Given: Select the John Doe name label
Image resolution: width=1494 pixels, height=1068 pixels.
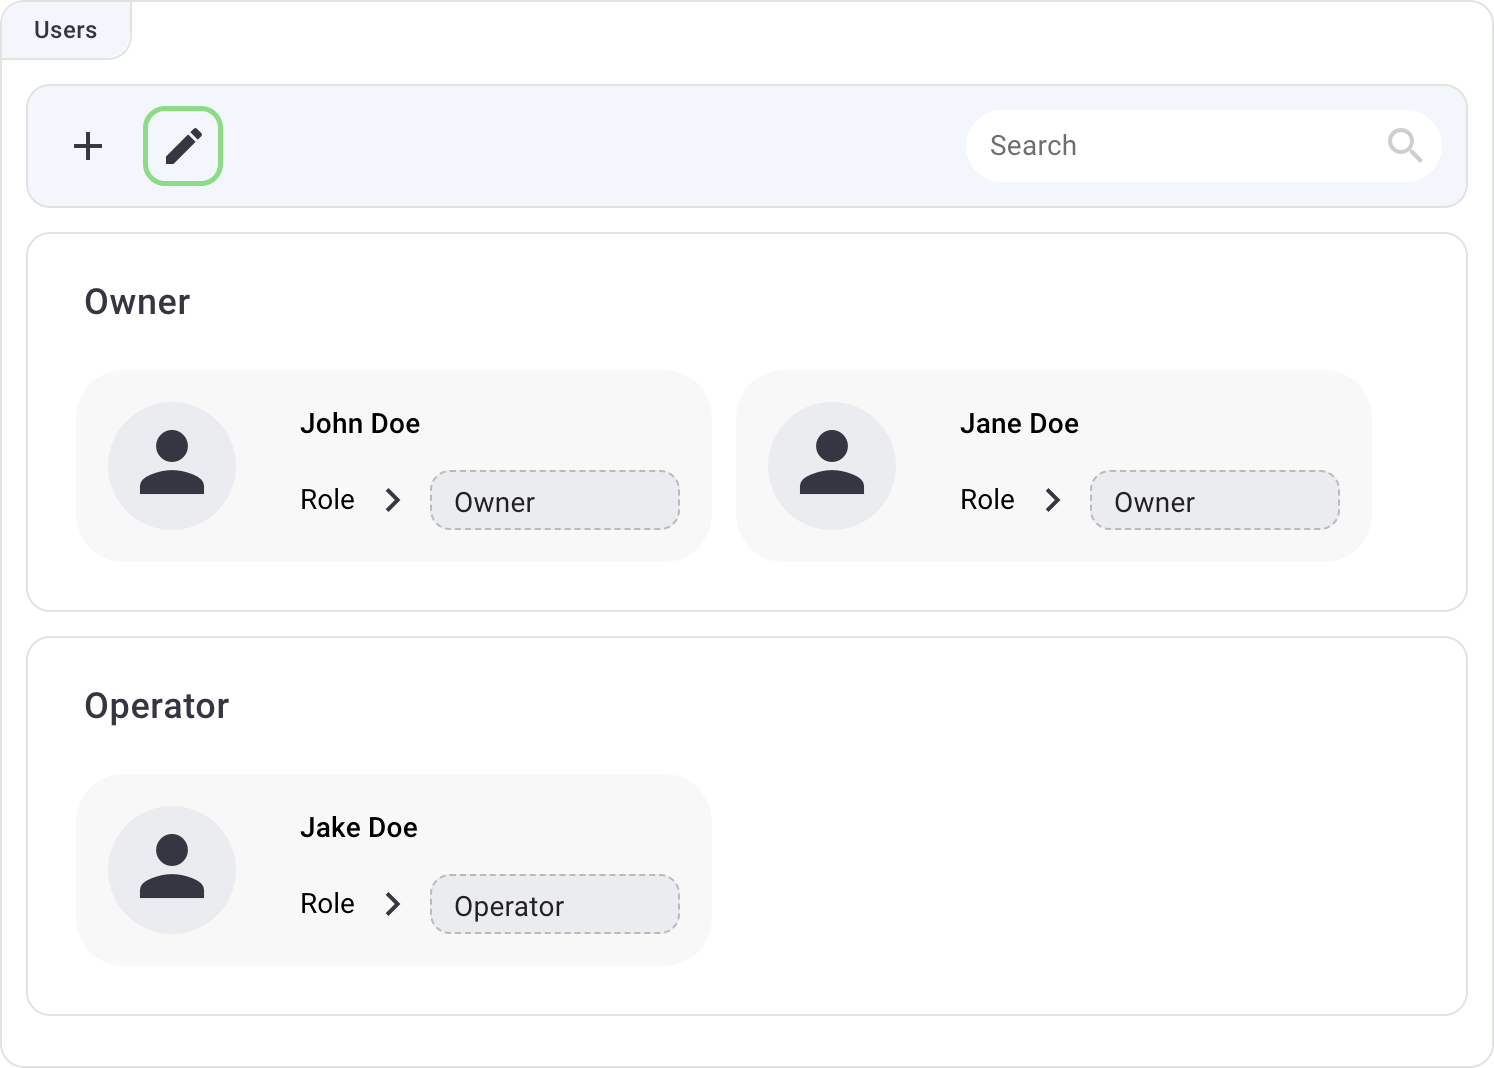Looking at the screenshot, I should pyautogui.click(x=360, y=424).
